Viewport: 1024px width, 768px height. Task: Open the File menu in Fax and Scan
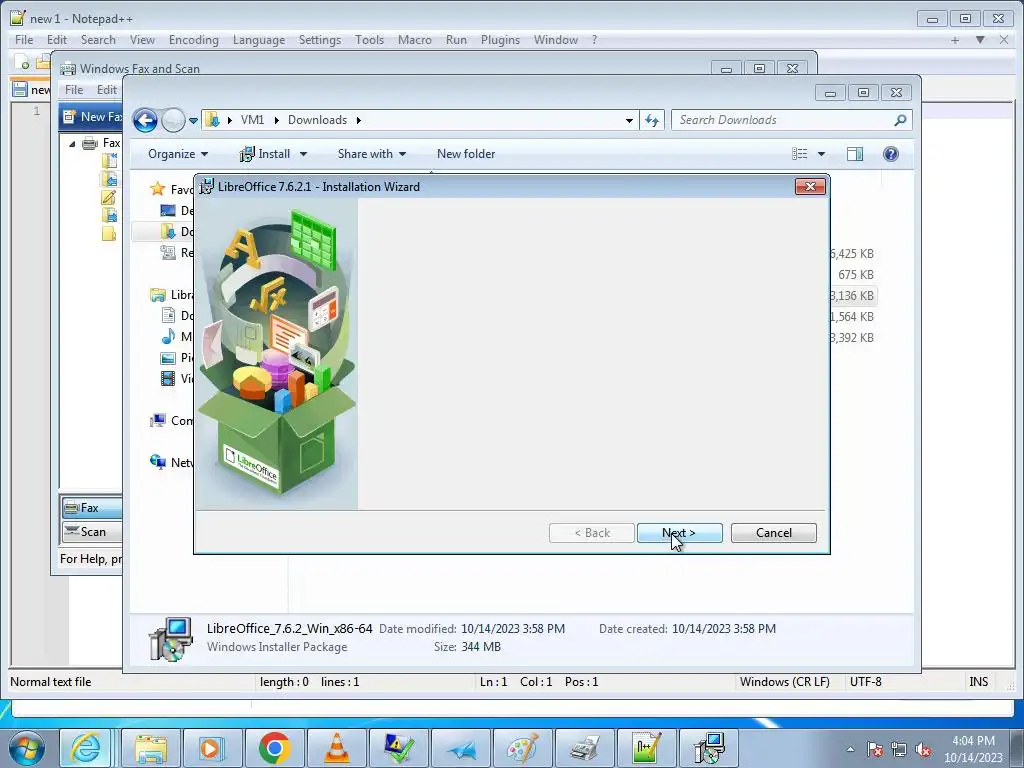point(74,89)
